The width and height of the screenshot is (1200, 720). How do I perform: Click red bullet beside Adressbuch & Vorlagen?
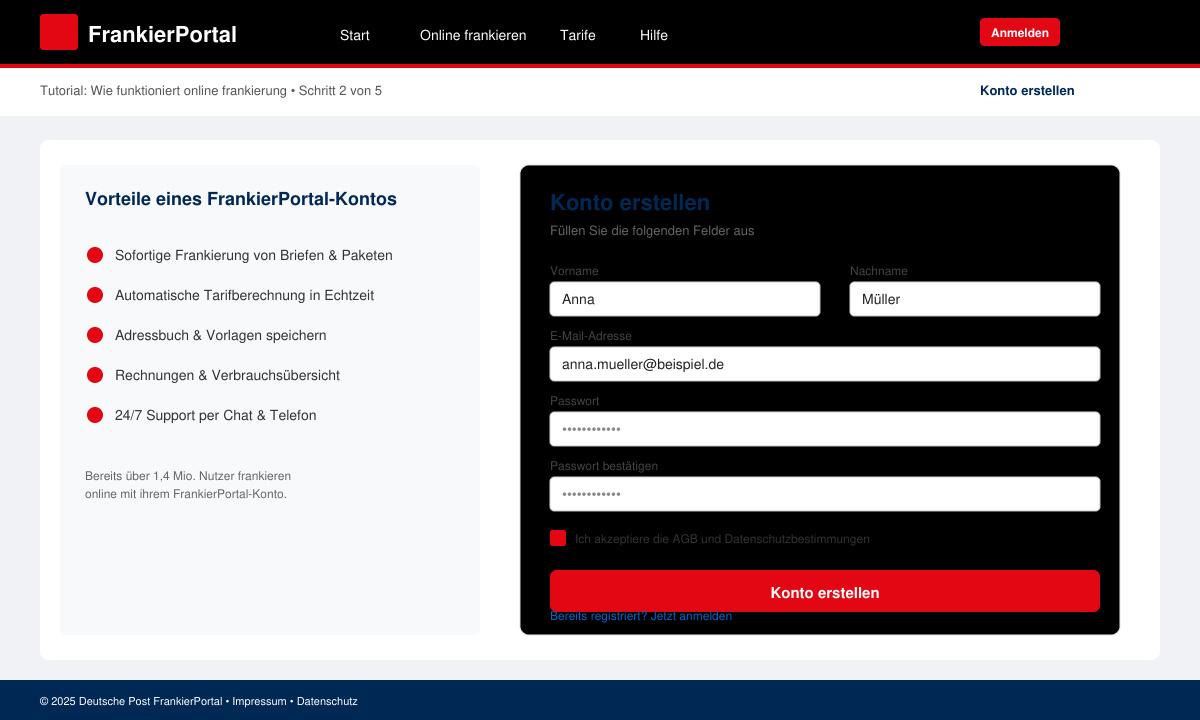pos(95,335)
